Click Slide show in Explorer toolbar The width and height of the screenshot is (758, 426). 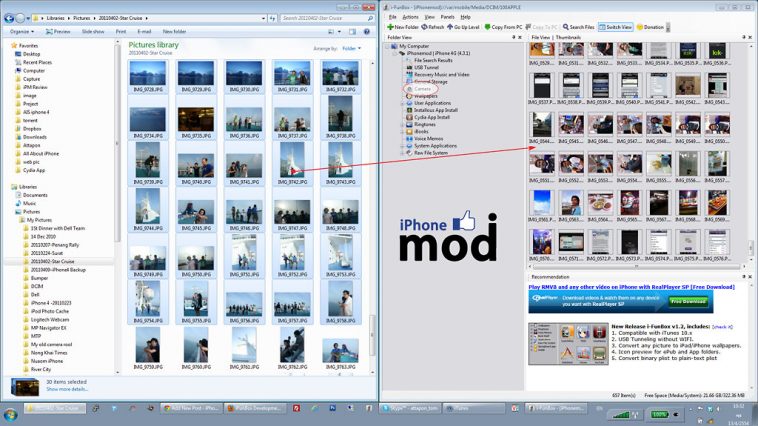point(92,31)
